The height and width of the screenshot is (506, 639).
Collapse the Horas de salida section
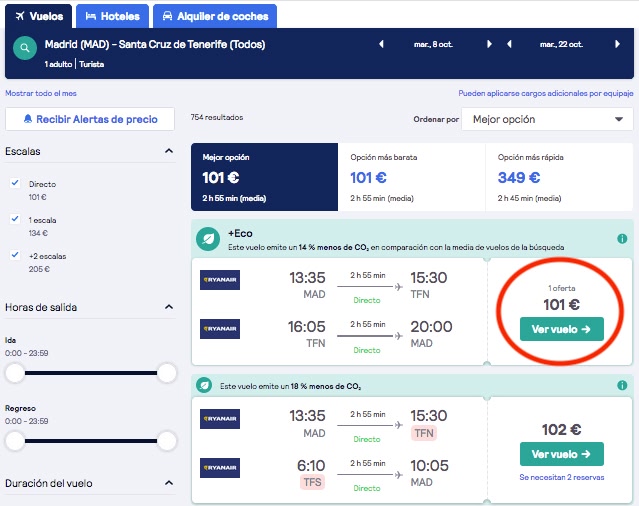[x=169, y=307]
